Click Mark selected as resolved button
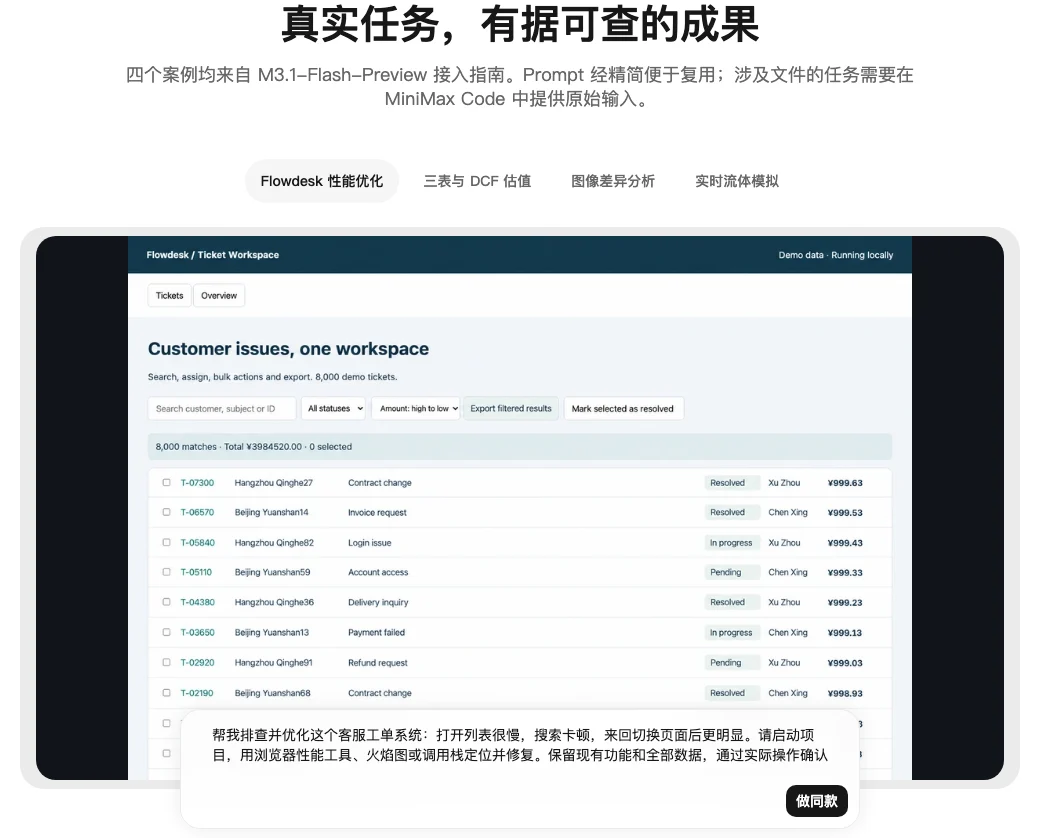 pos(623,409)
